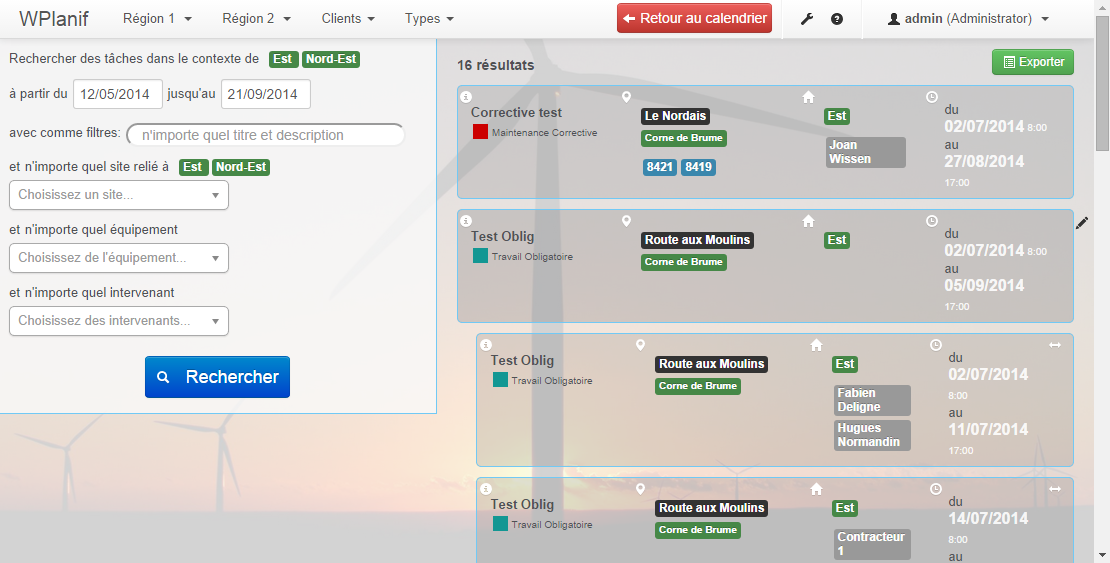Click the home icon on Corrective test card

click(809, 97)
